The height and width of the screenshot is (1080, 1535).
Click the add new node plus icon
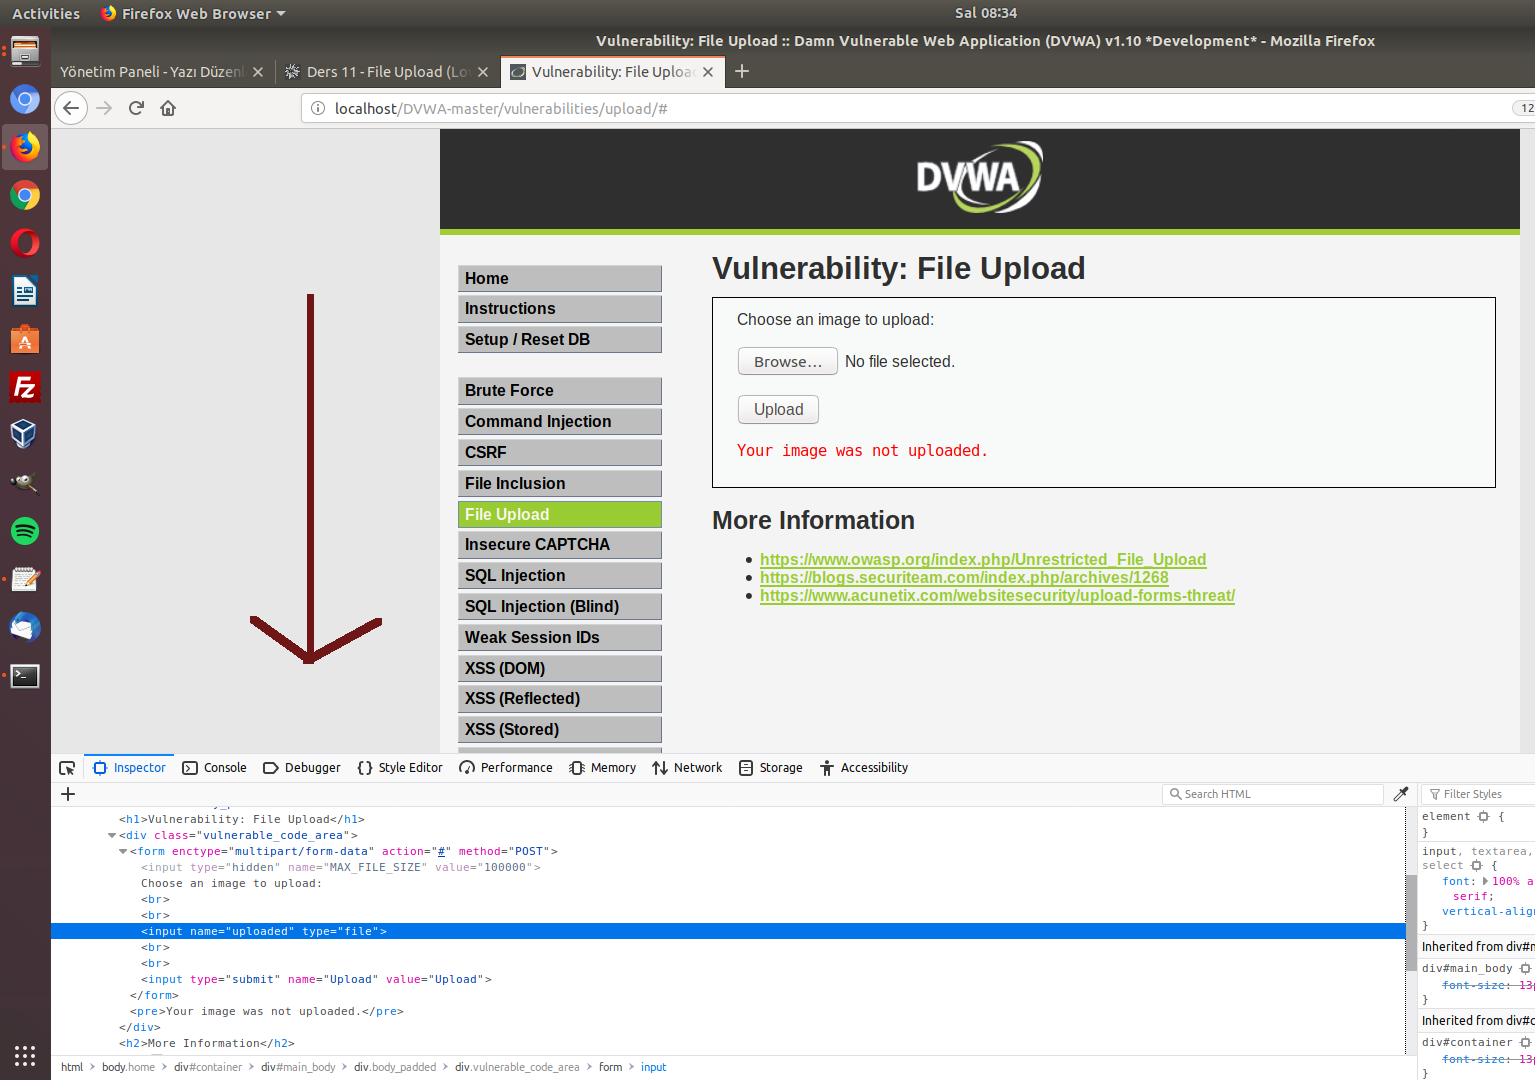pos(68,794)
